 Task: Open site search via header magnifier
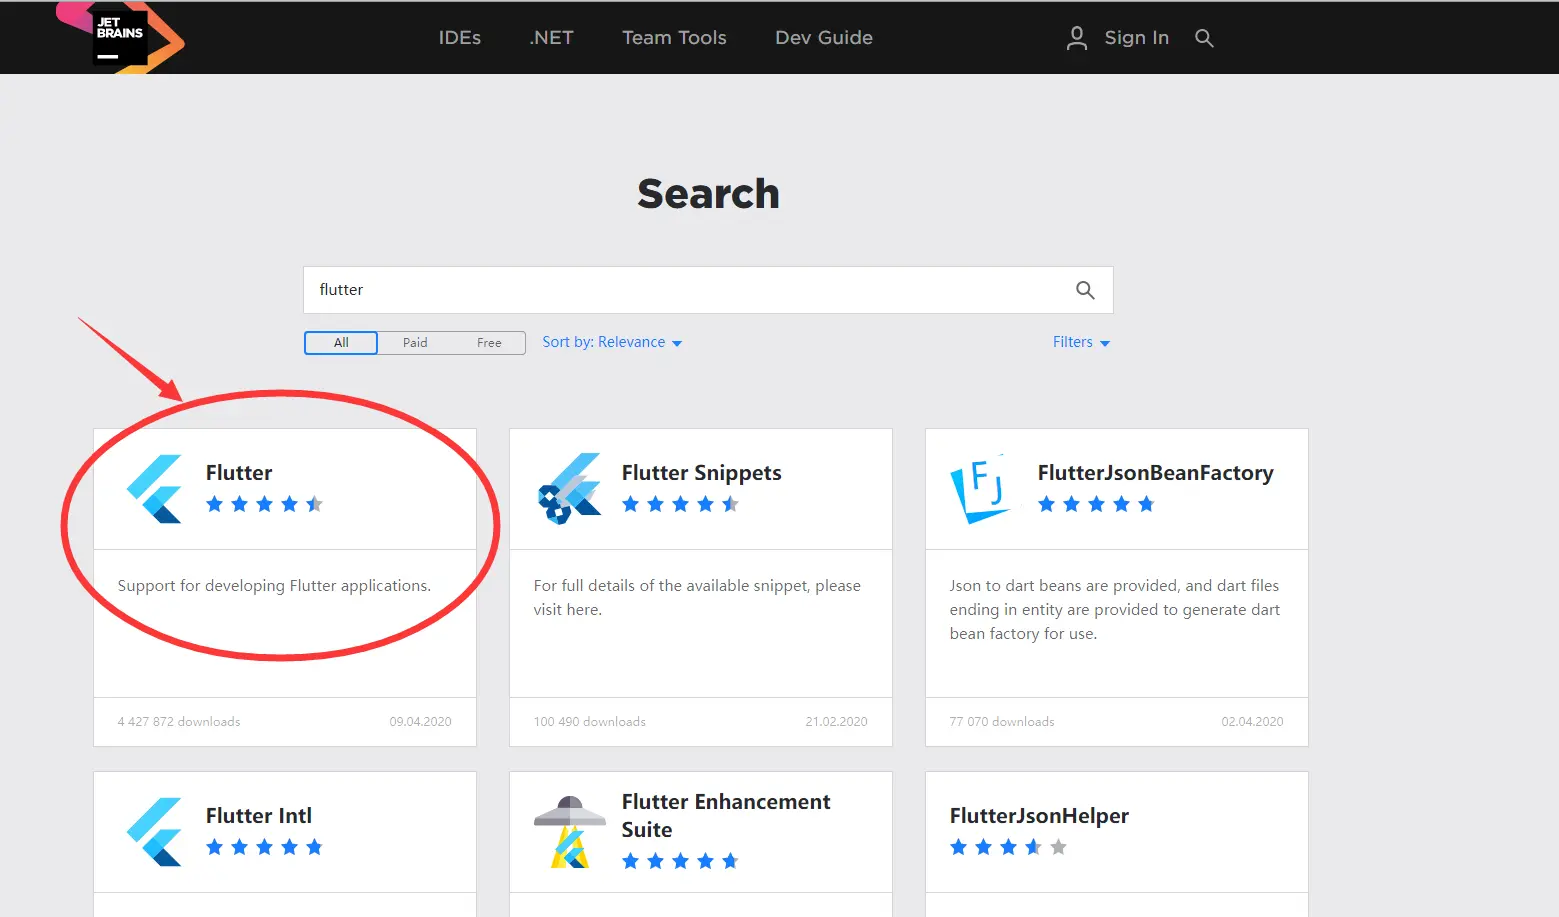1204,38
